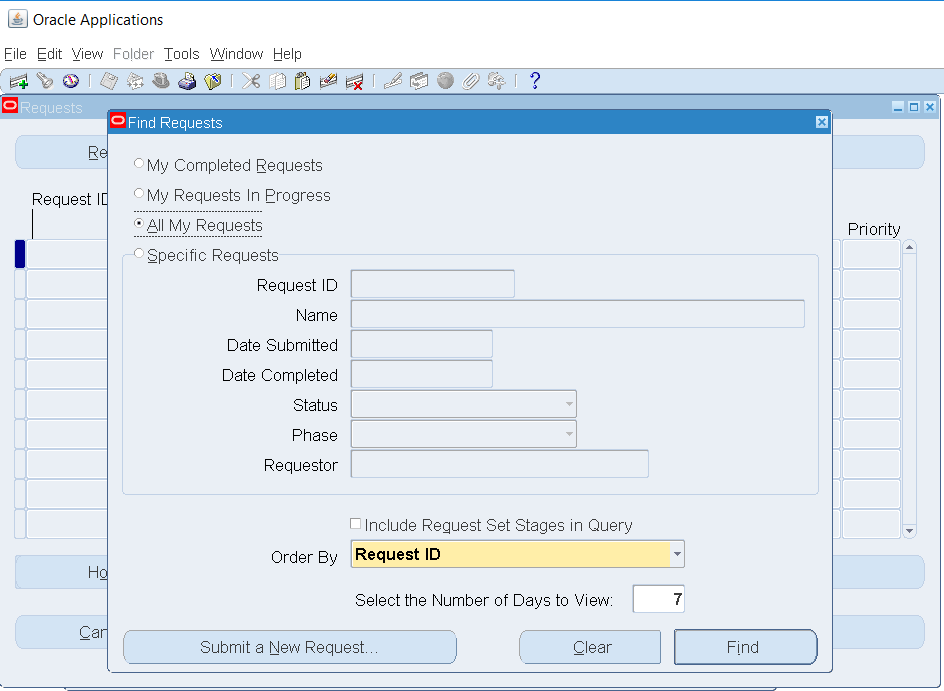Open the Show Navigator compass icon

click(x=71, y=81)
